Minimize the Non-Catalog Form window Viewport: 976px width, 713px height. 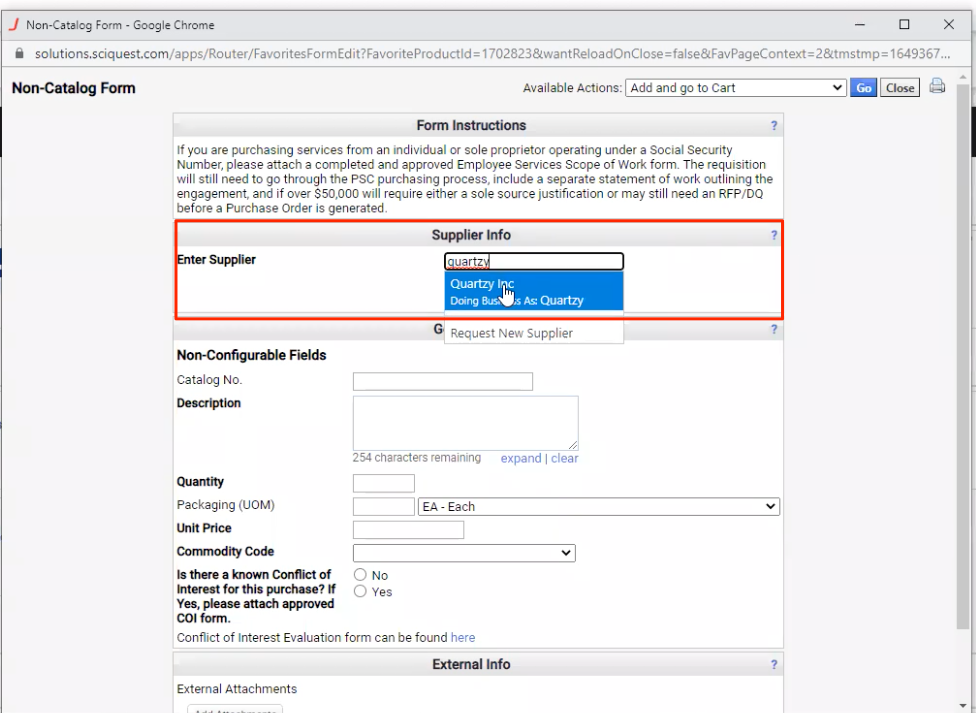tap(860, 24)
